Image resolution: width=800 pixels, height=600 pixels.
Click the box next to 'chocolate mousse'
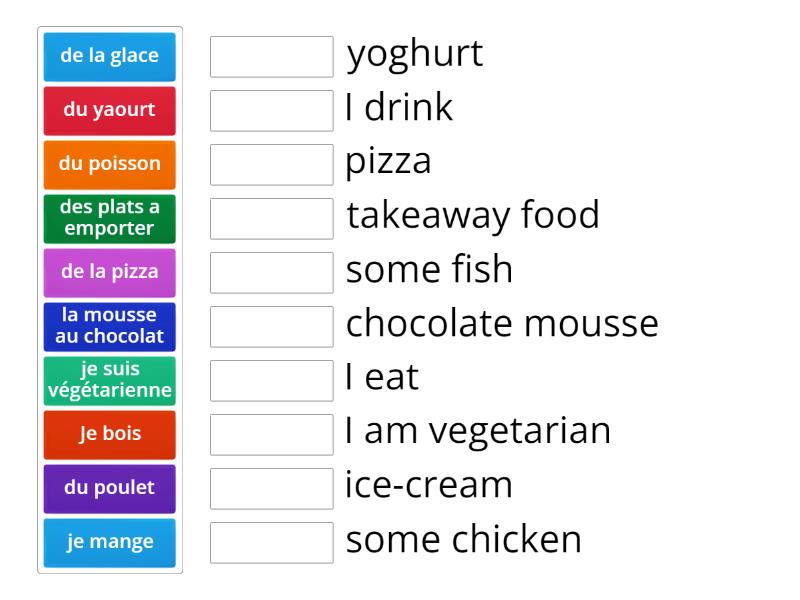coord(271,327)
